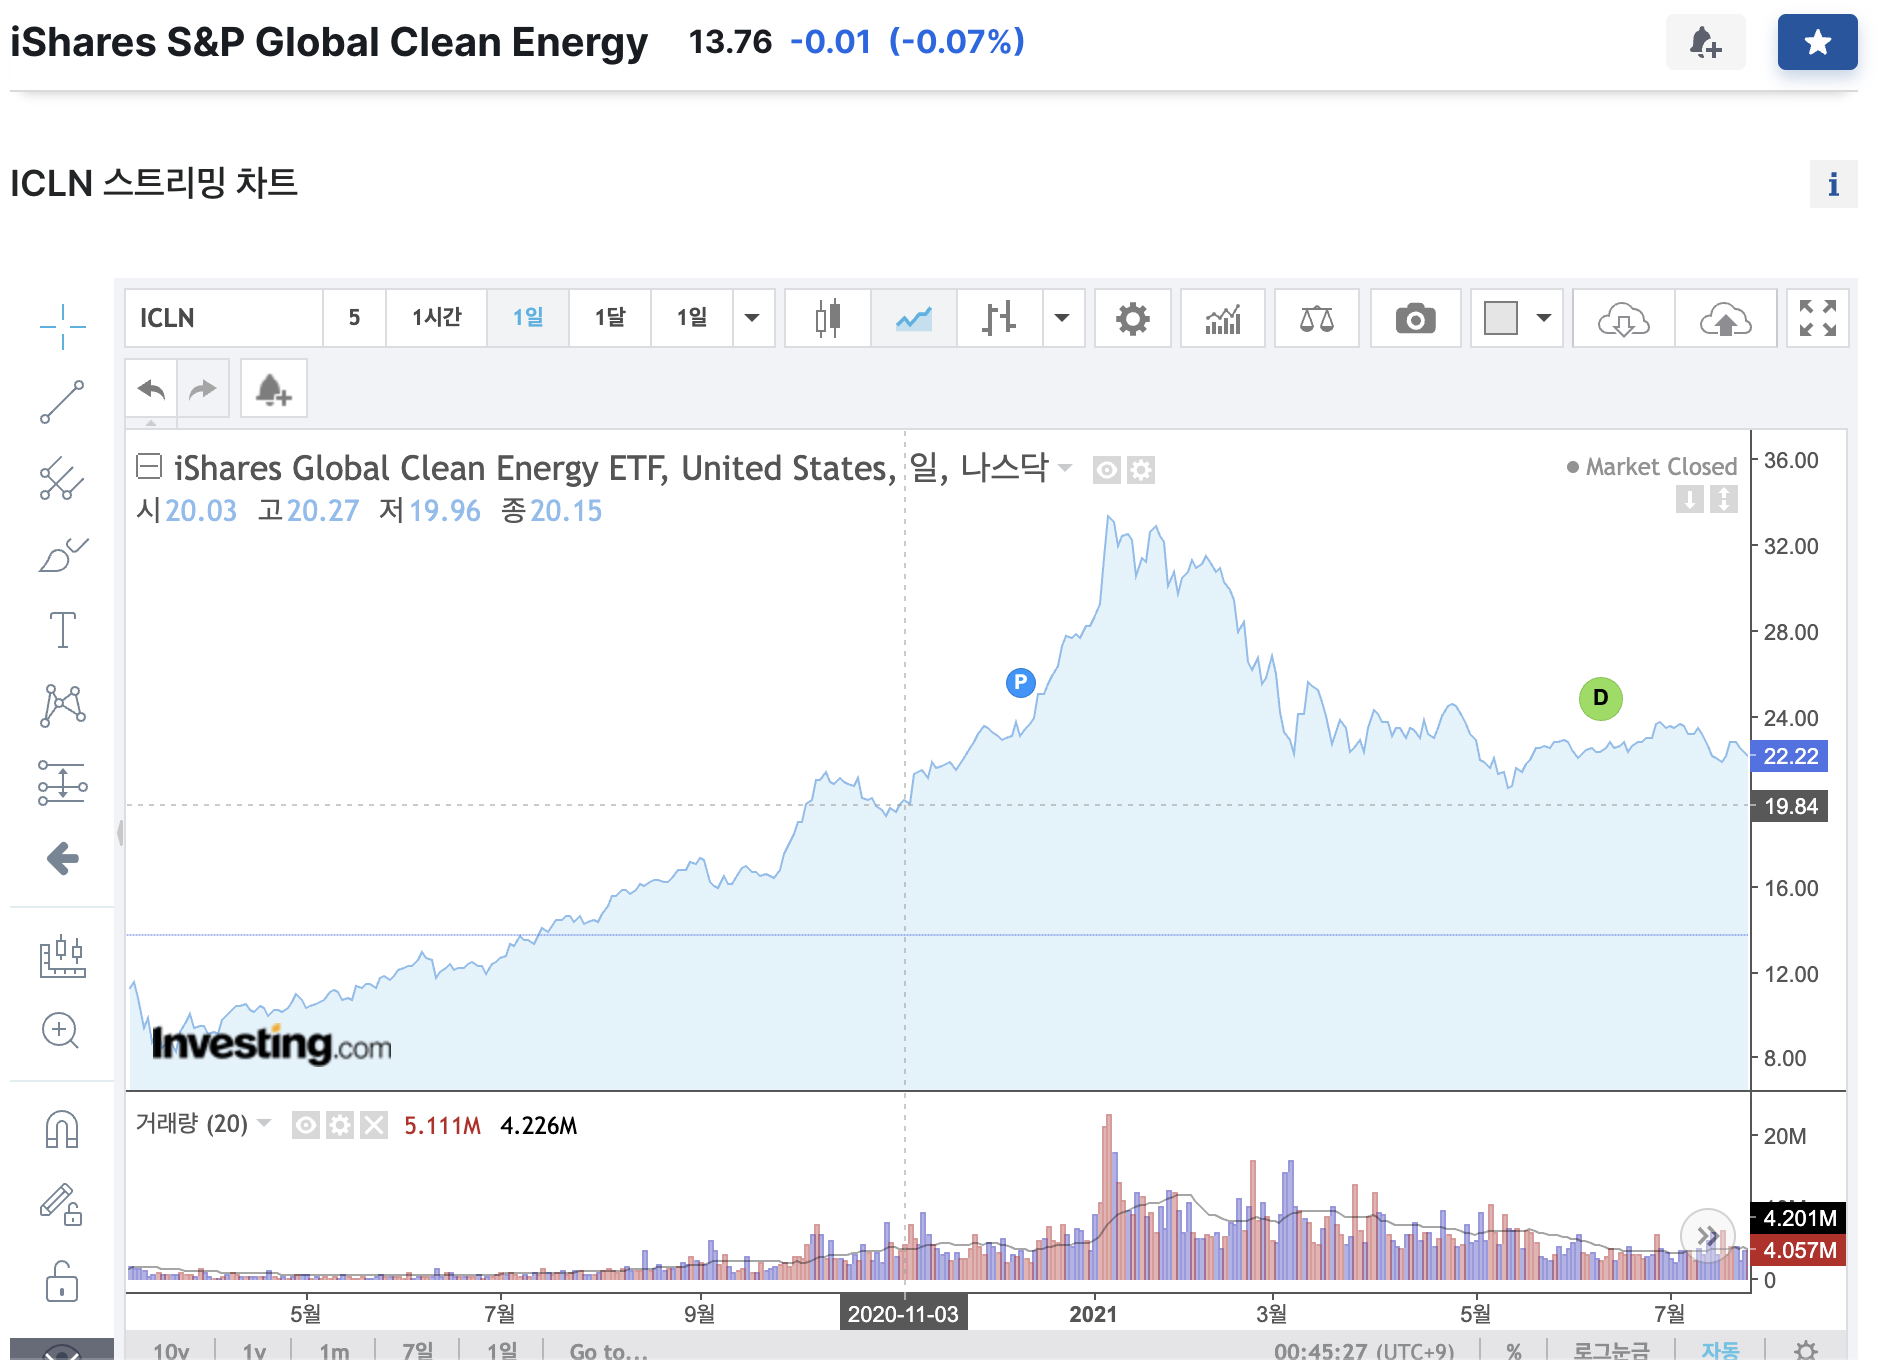The width and height of the screenshot is (1902, 1360).
Task: Set range to 10y
Action: (x=171, y=1350)
